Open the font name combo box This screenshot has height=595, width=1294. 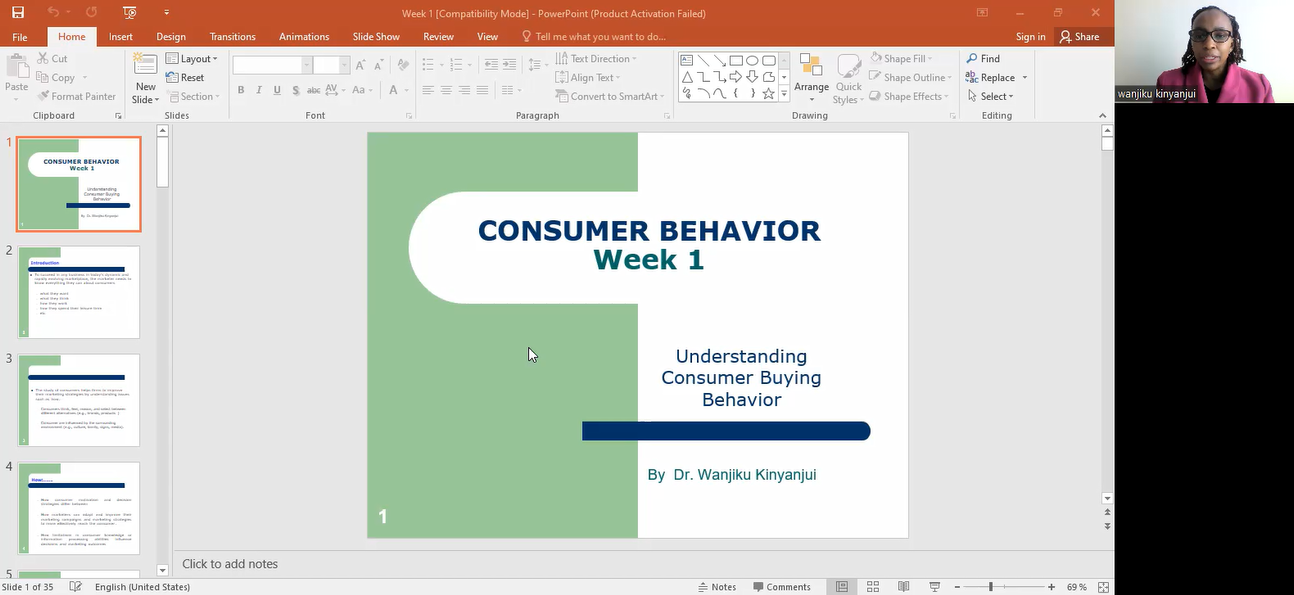(272, 65)
